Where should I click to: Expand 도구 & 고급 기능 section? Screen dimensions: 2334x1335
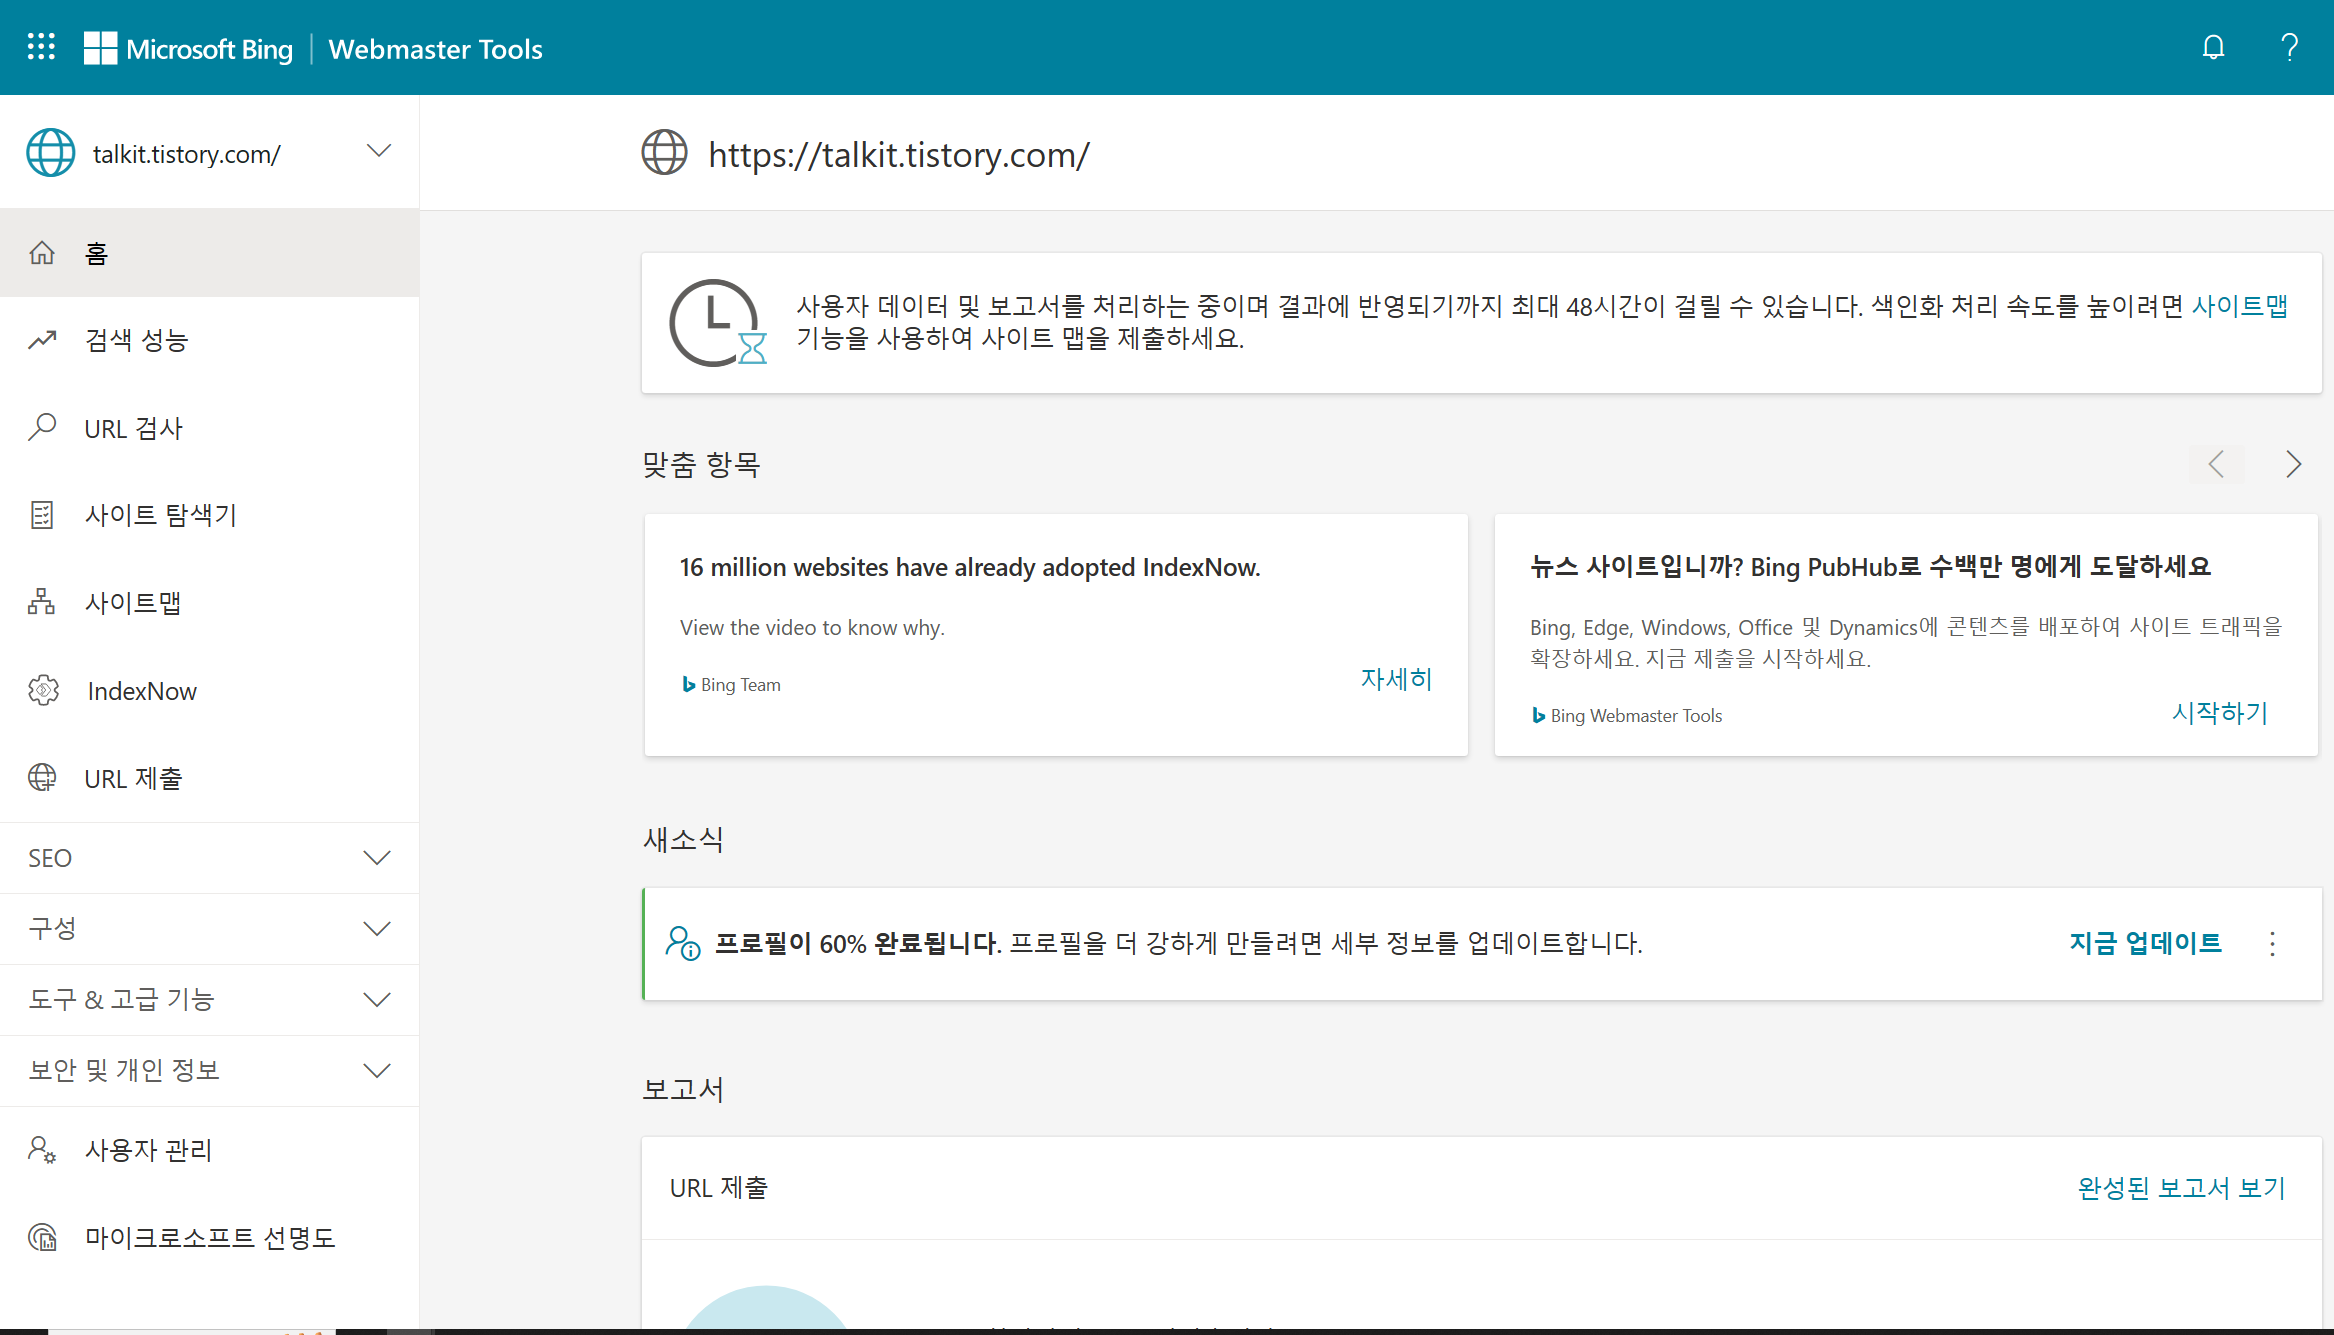[376, 1000]
